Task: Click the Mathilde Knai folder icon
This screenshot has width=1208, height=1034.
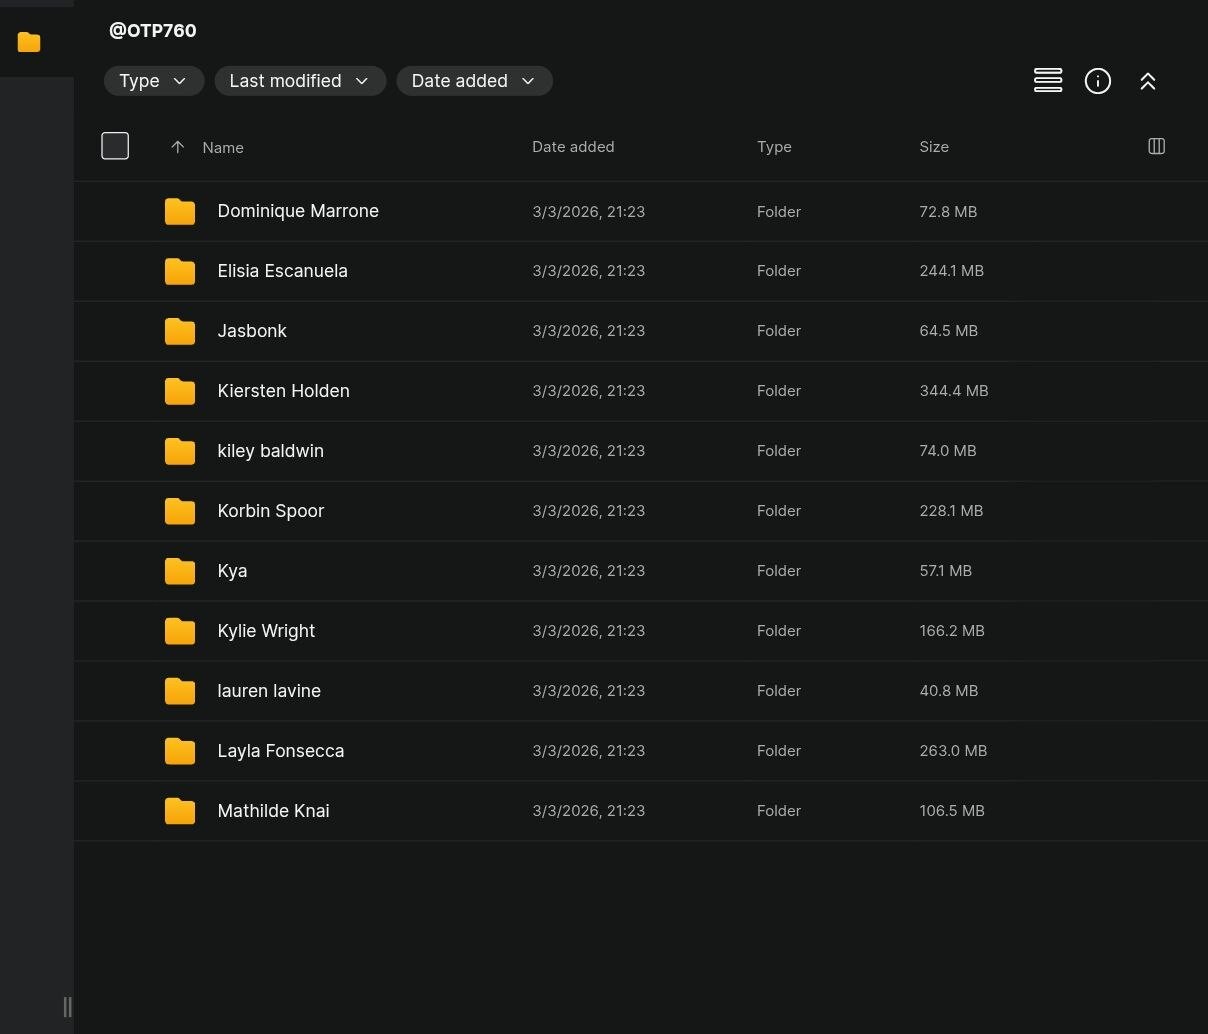Action: pos(180,811)
